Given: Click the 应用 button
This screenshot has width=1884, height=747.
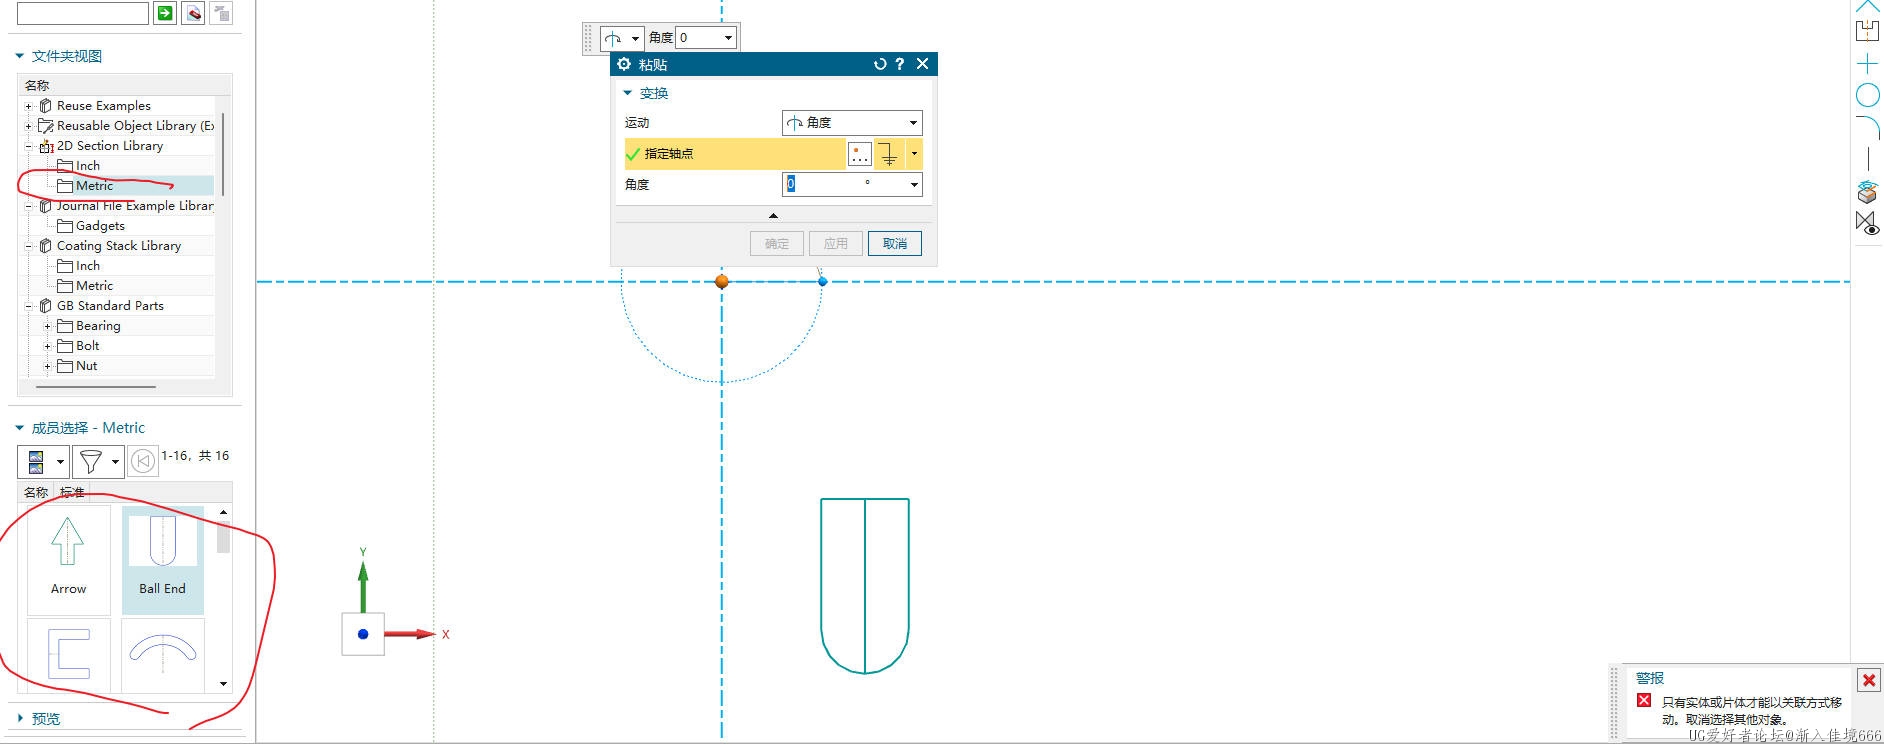Looking at the screenshot, I should pos(836,244).
